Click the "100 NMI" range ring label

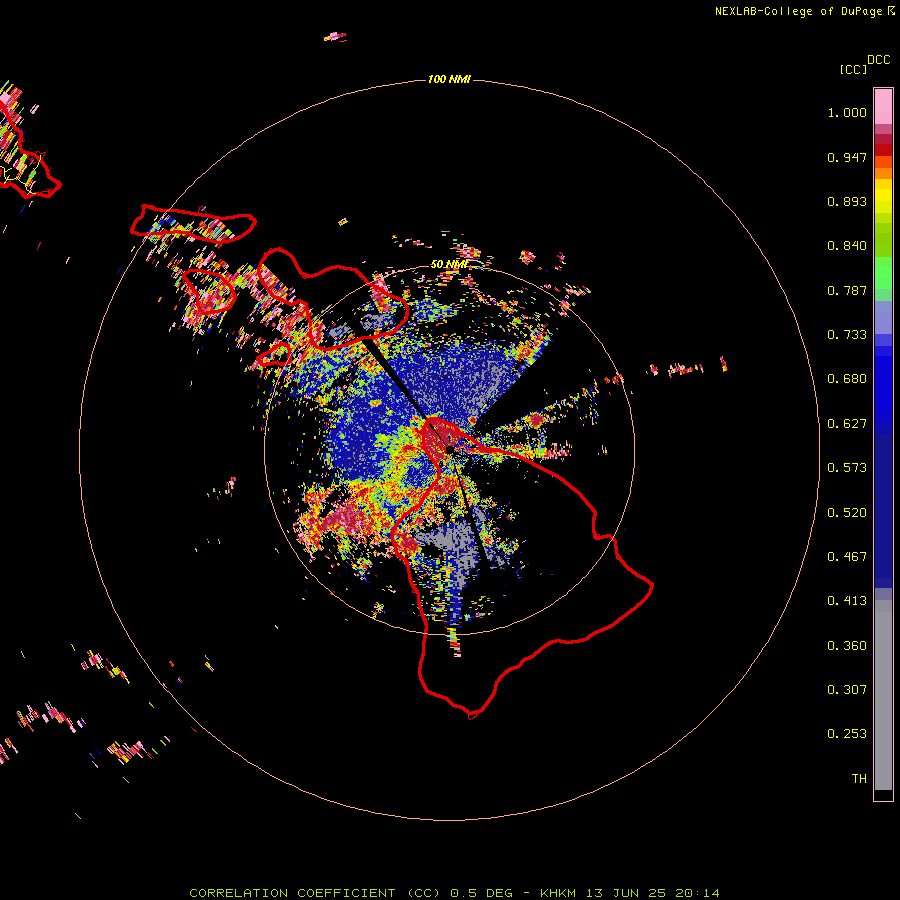tap(449, 79)
